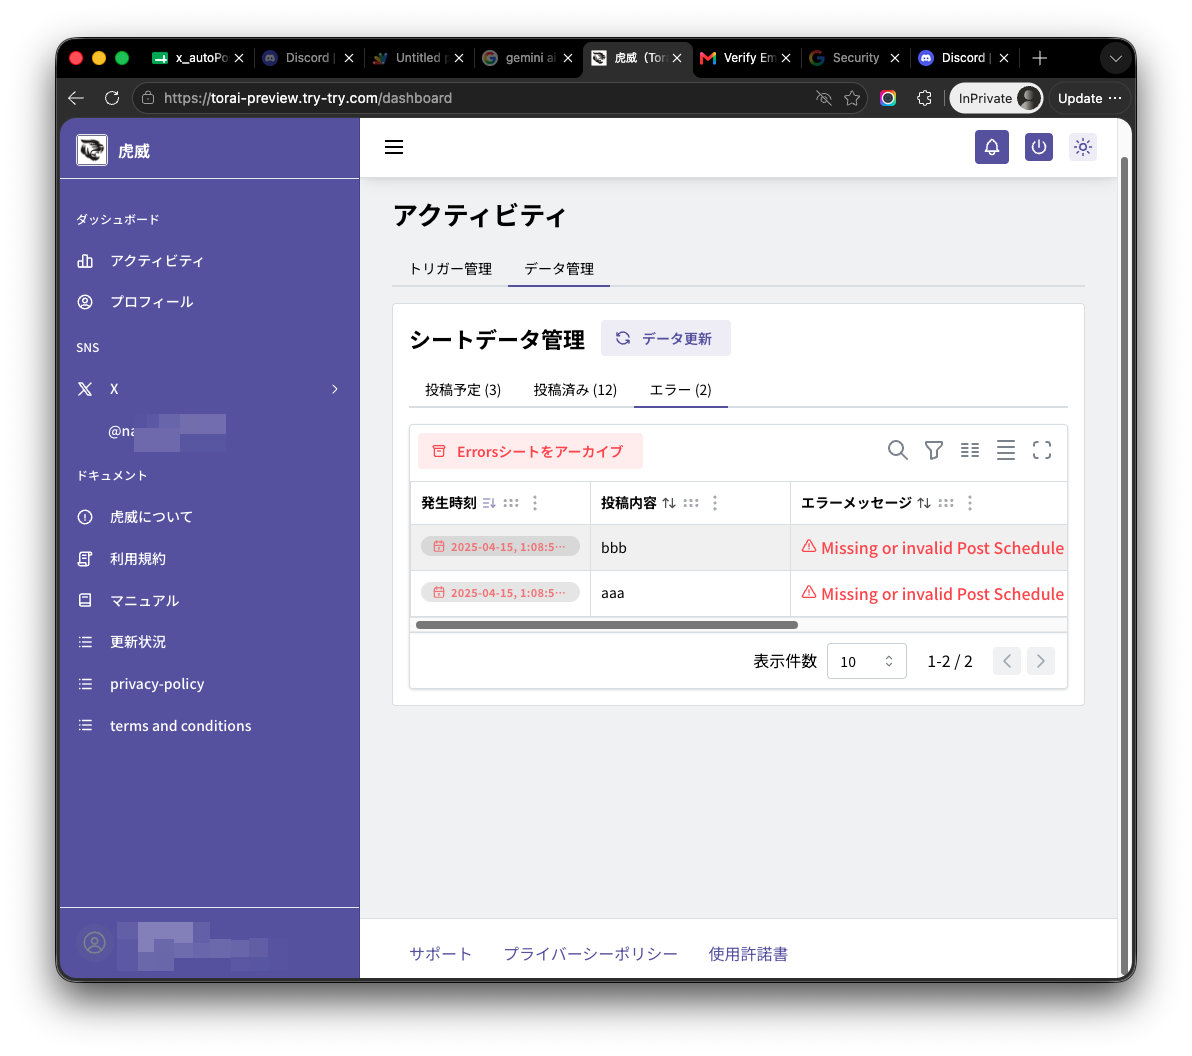
Task: Grab the エラーメッセージ column drag handle
Action: point(946,503)
